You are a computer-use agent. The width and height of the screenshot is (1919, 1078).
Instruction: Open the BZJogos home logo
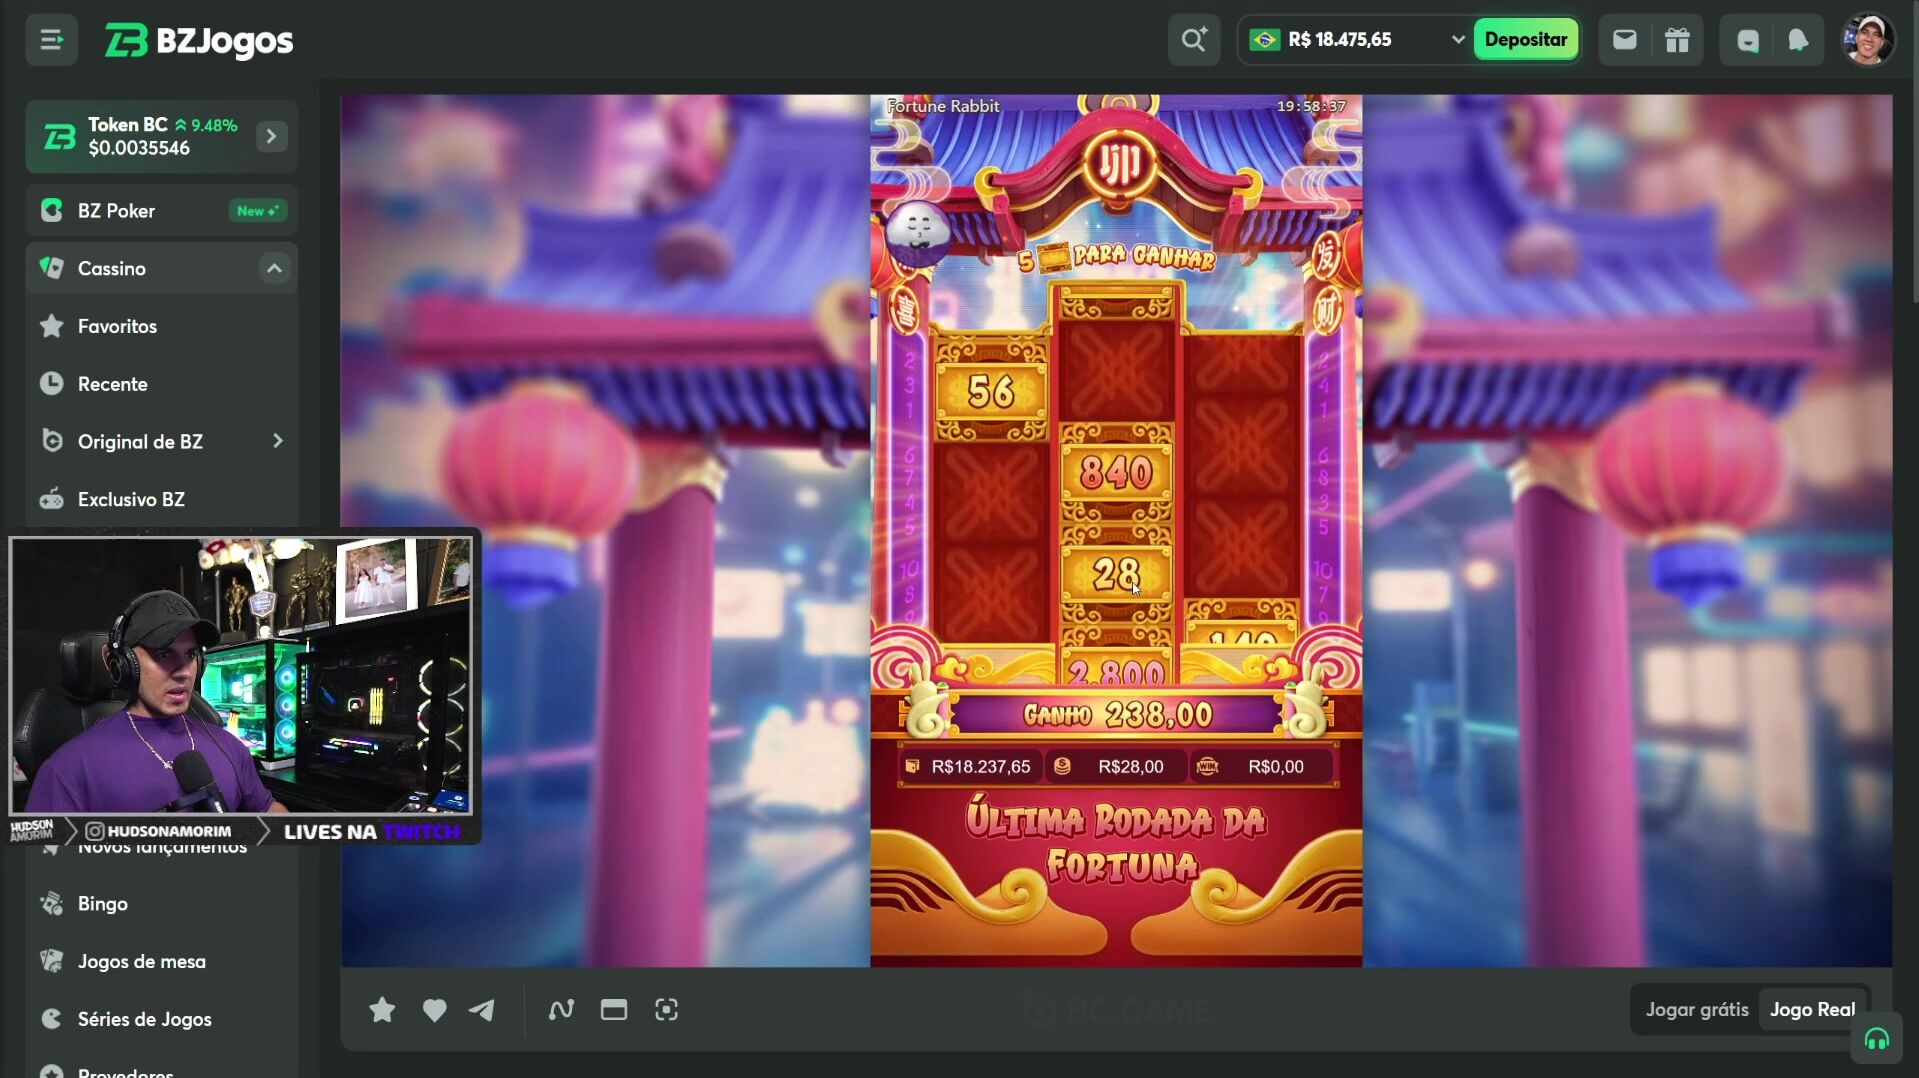[x=199, y=40]
